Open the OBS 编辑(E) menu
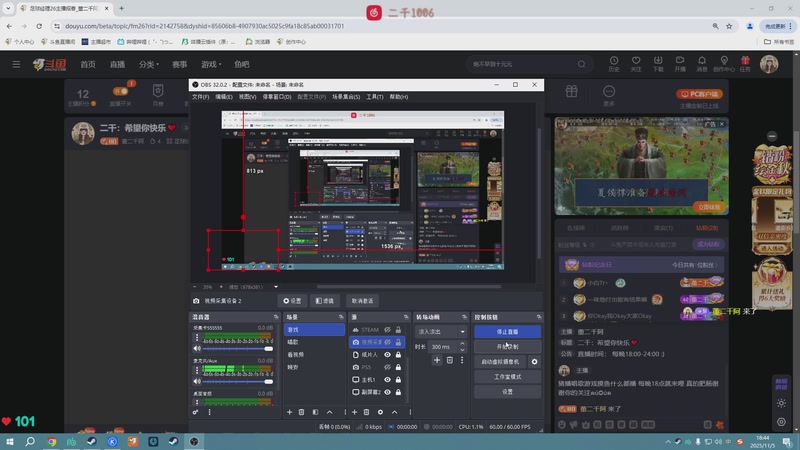This screenshot has height=450, width=800. [x=223, y=97]
